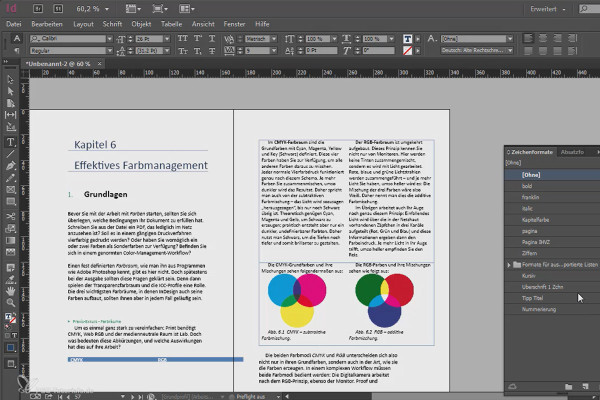
Task: Open the Bearbeiten menu
Action: tap(47, 24)
